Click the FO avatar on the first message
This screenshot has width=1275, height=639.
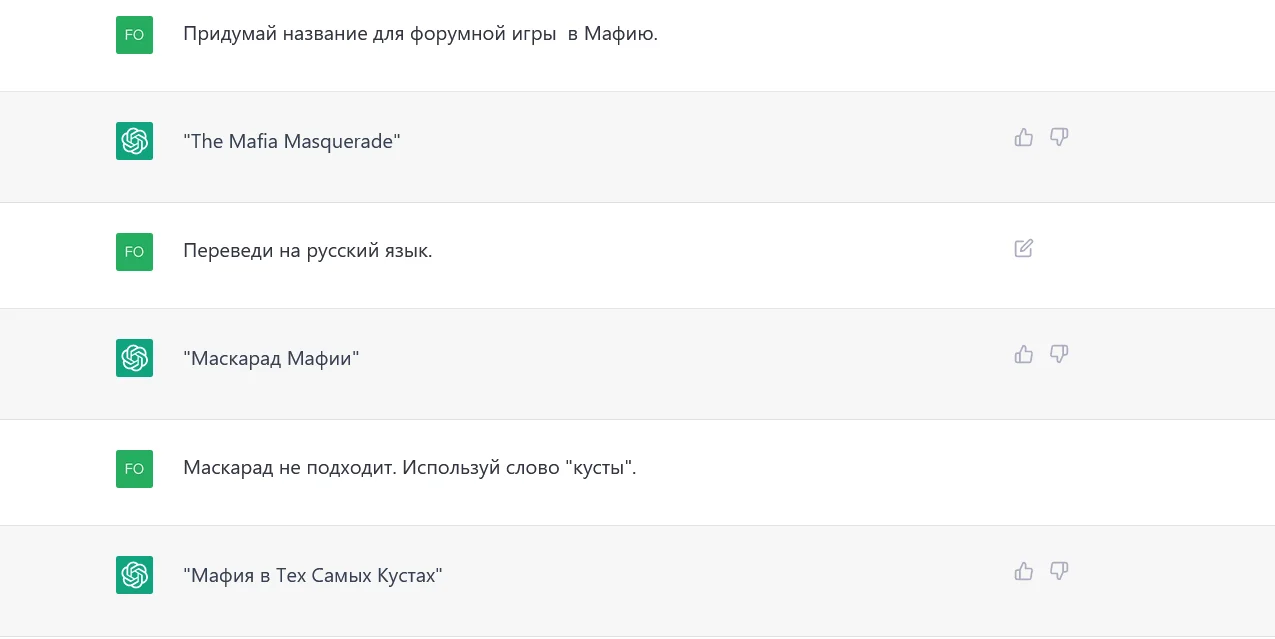tap(134, 34)
